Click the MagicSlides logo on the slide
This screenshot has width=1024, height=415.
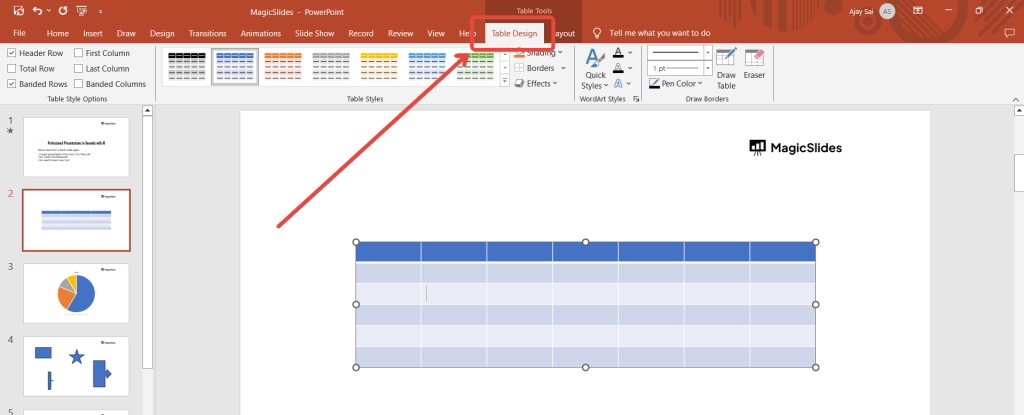pyautogui.click(x=795, y=148)
